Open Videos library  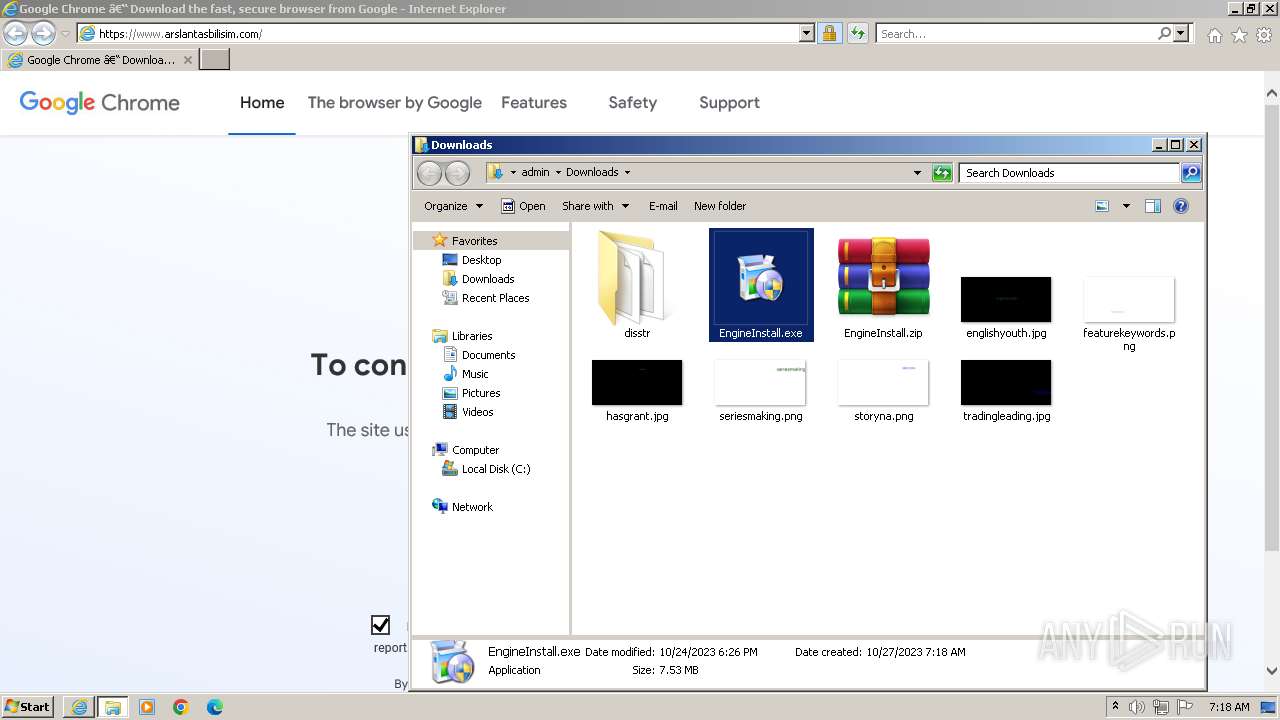coord(477,412)
